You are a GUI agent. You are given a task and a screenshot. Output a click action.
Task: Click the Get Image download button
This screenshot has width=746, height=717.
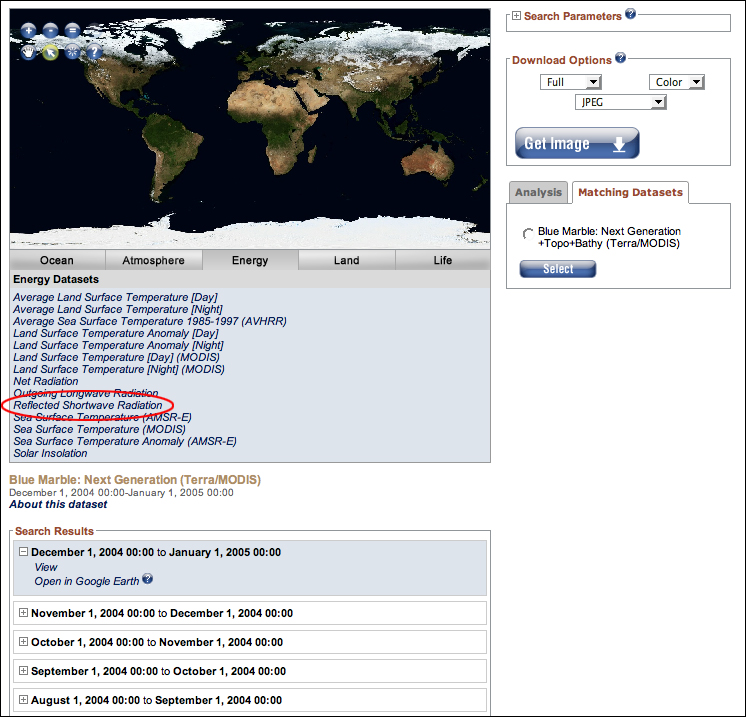pos(577,143)
